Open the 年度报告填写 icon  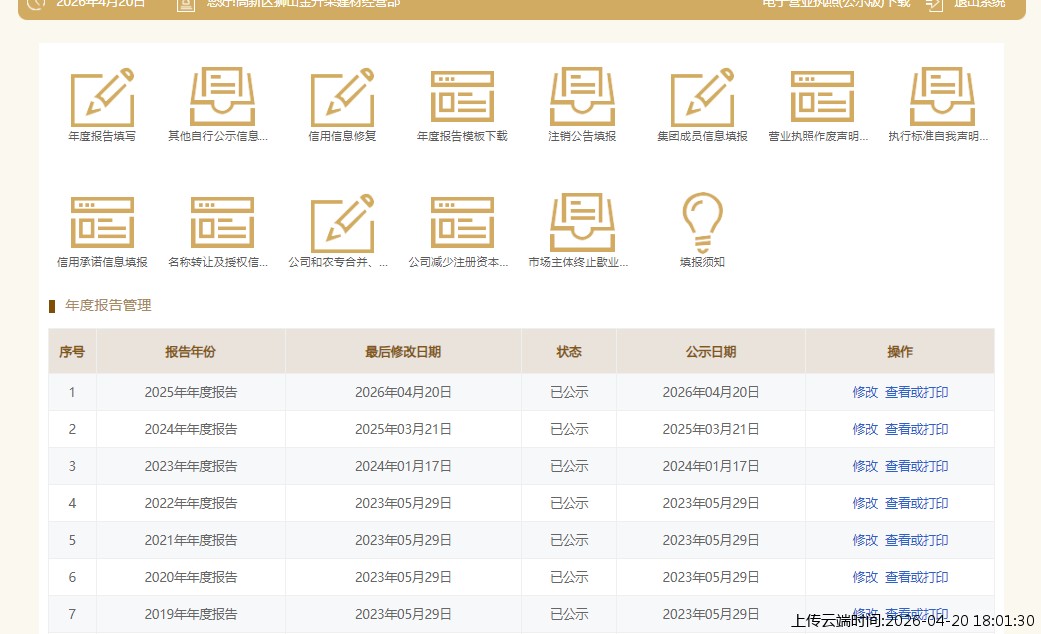pyautogui.click(x=102, y=98)
